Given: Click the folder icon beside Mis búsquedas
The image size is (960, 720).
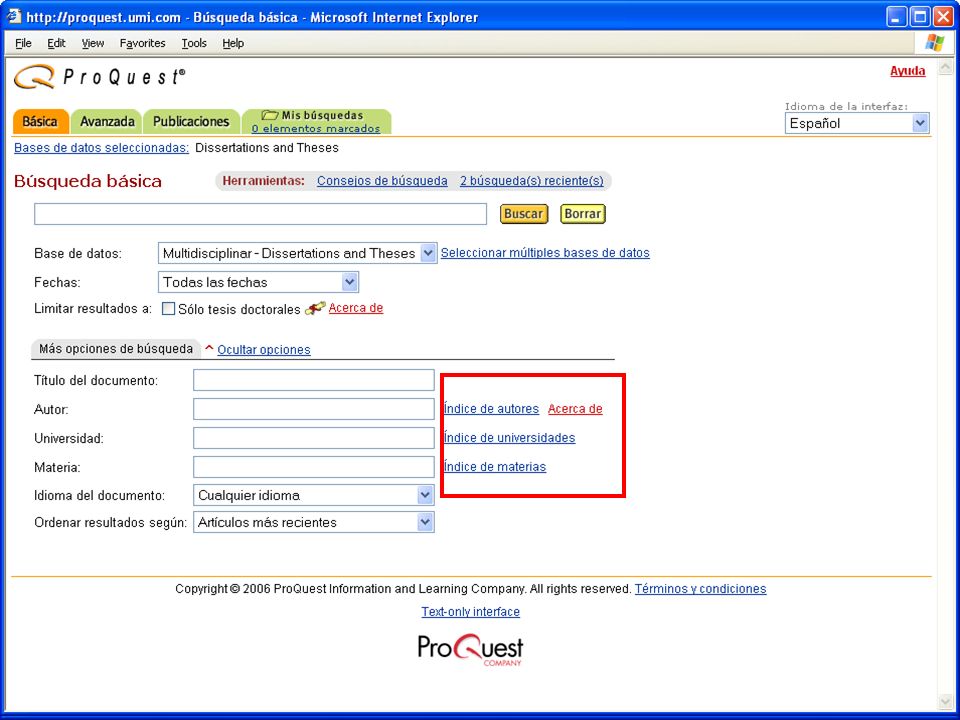Looking at the screenshot, I should 270,114.
